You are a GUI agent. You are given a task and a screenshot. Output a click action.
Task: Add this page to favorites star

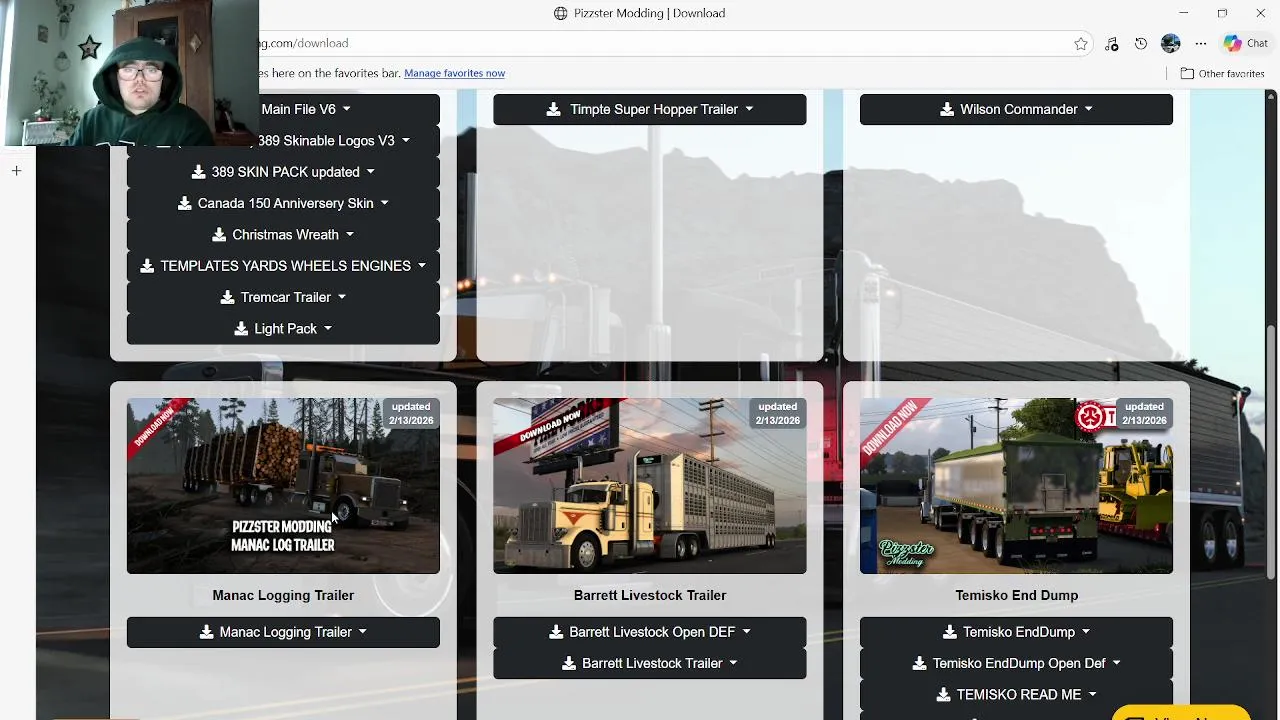pos(1081,44)
